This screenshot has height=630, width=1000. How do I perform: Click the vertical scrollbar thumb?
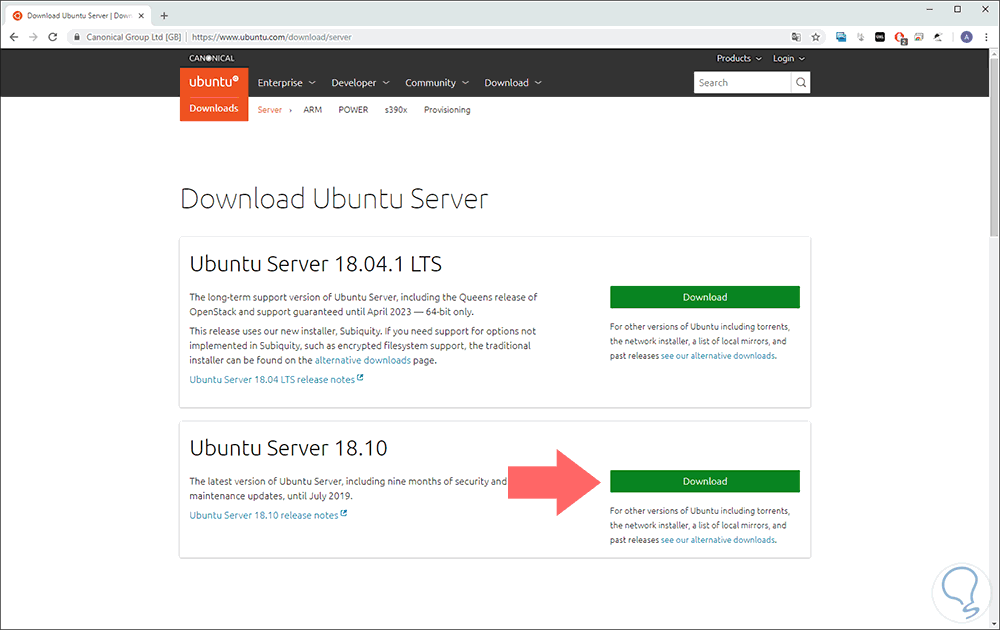click(994, 148)
